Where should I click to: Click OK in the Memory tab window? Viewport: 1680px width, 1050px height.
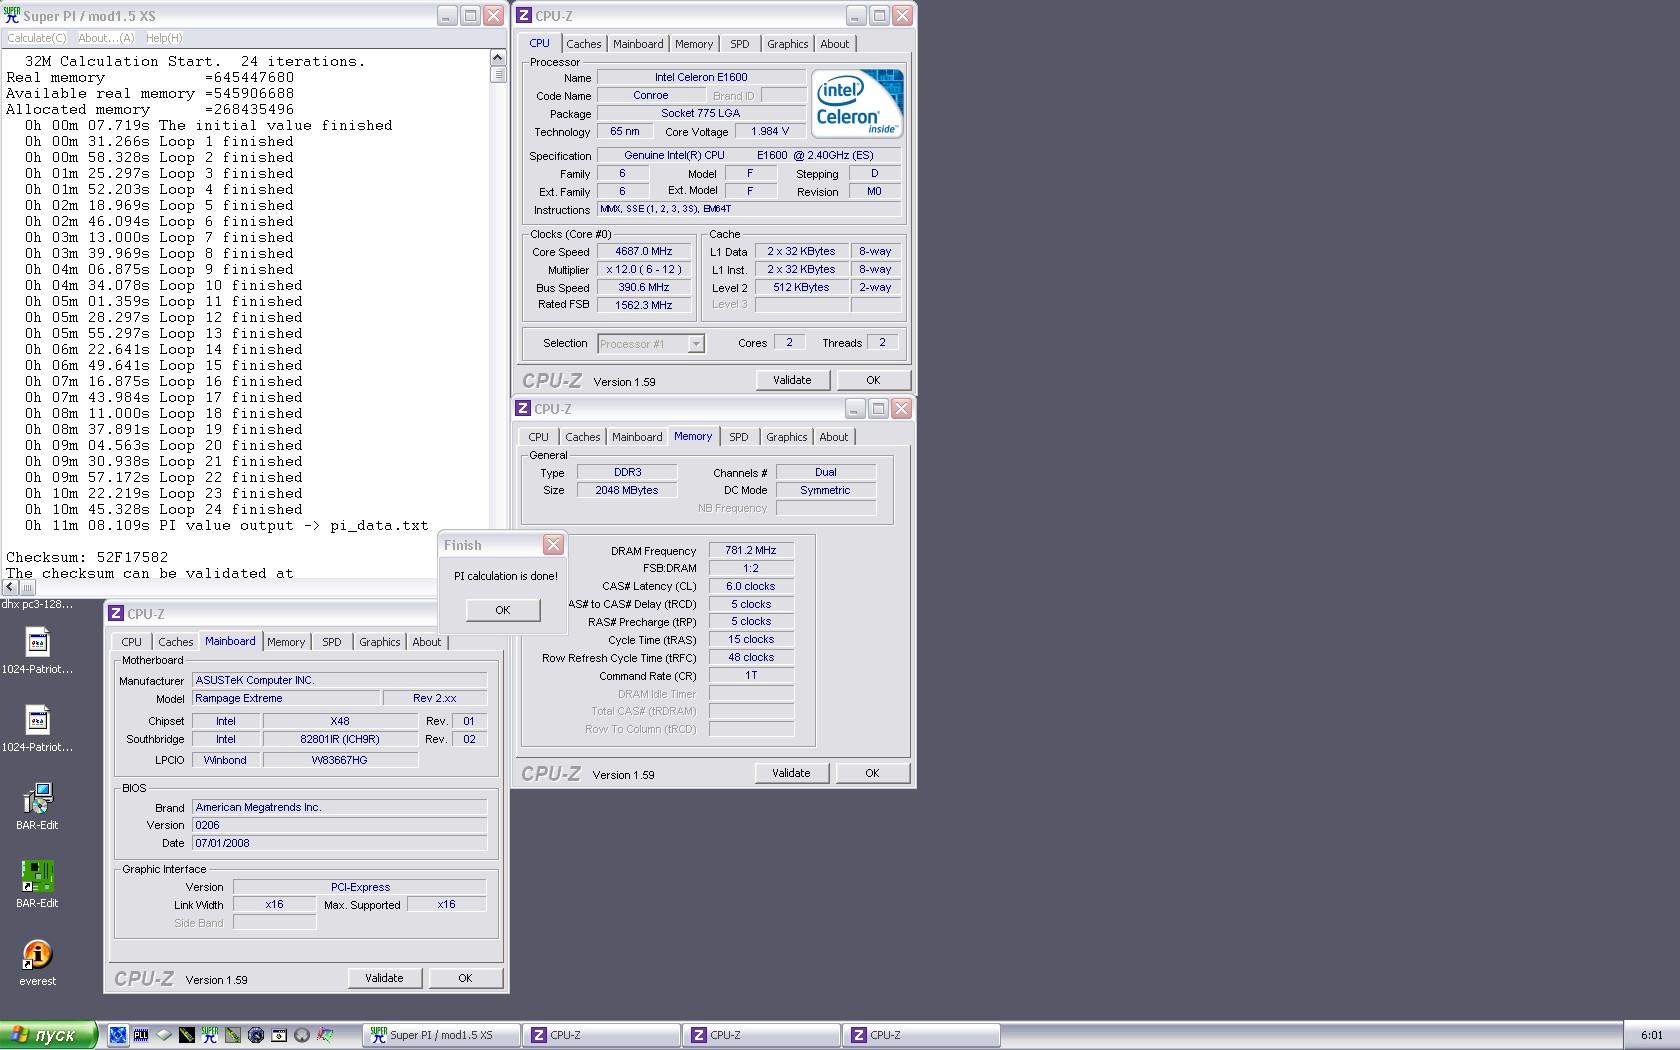(x=872, y=773)
